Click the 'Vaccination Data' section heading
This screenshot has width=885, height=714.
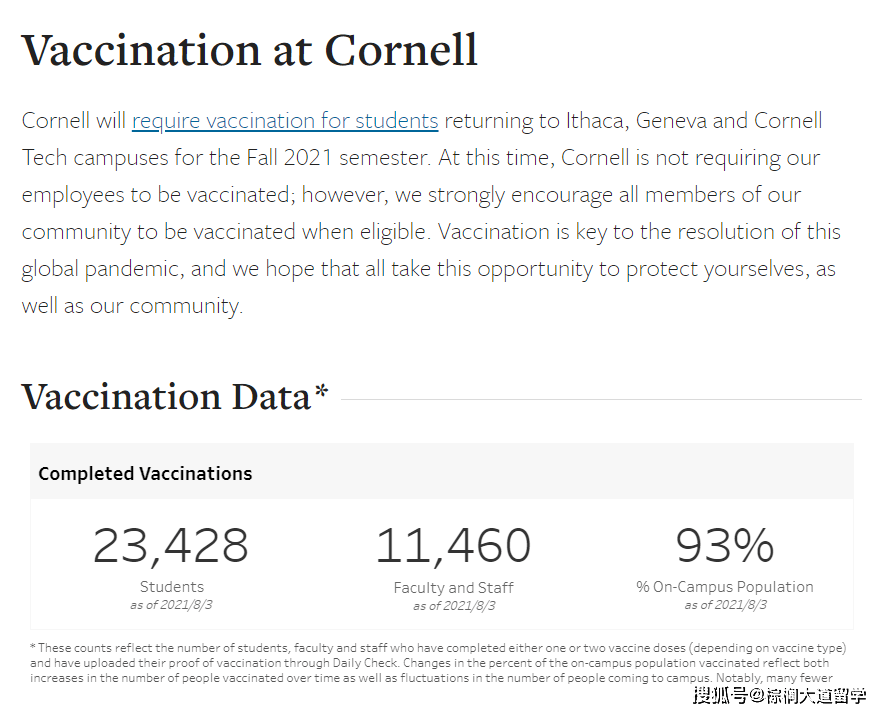click(166, 397)
